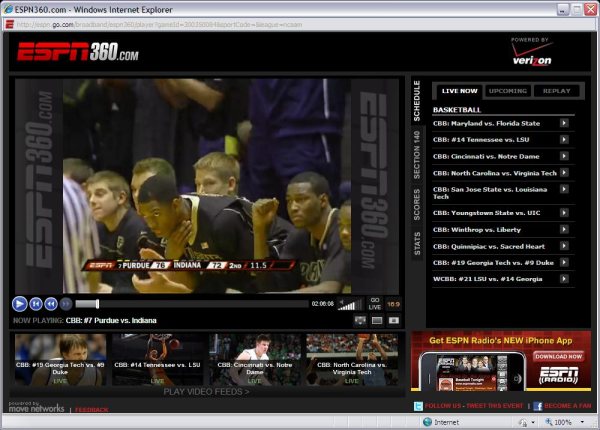Viewport: 600px width, 430px height.
Task: Select CBB: #14 Tennessee vs. LSU in the schedule
Action: [481, 140]
